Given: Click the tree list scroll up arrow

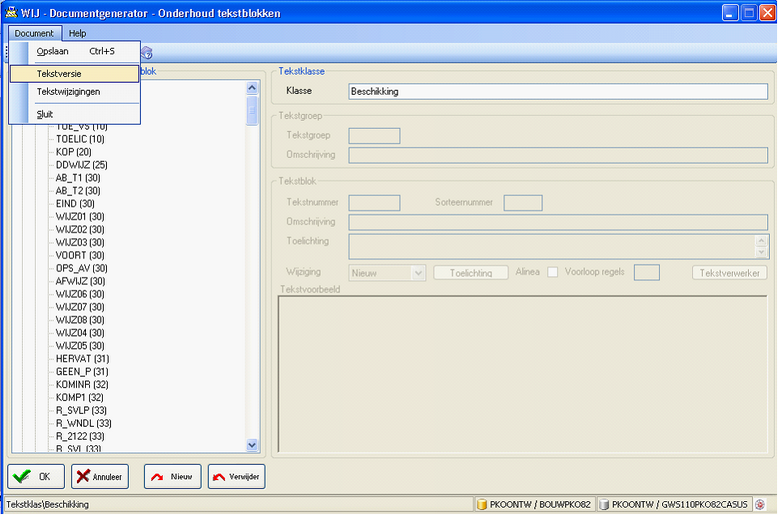Looking at the screenshot, I should click(x=252, y=88).
